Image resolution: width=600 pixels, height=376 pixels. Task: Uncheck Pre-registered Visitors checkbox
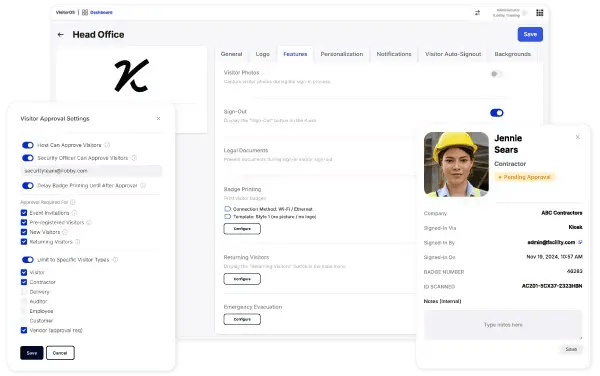tap(24, 222)
